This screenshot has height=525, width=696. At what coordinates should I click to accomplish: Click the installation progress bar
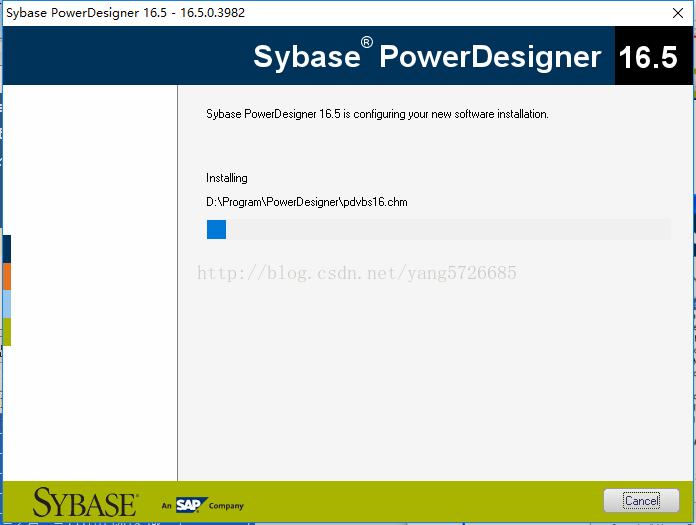click(x=439, y=229)
